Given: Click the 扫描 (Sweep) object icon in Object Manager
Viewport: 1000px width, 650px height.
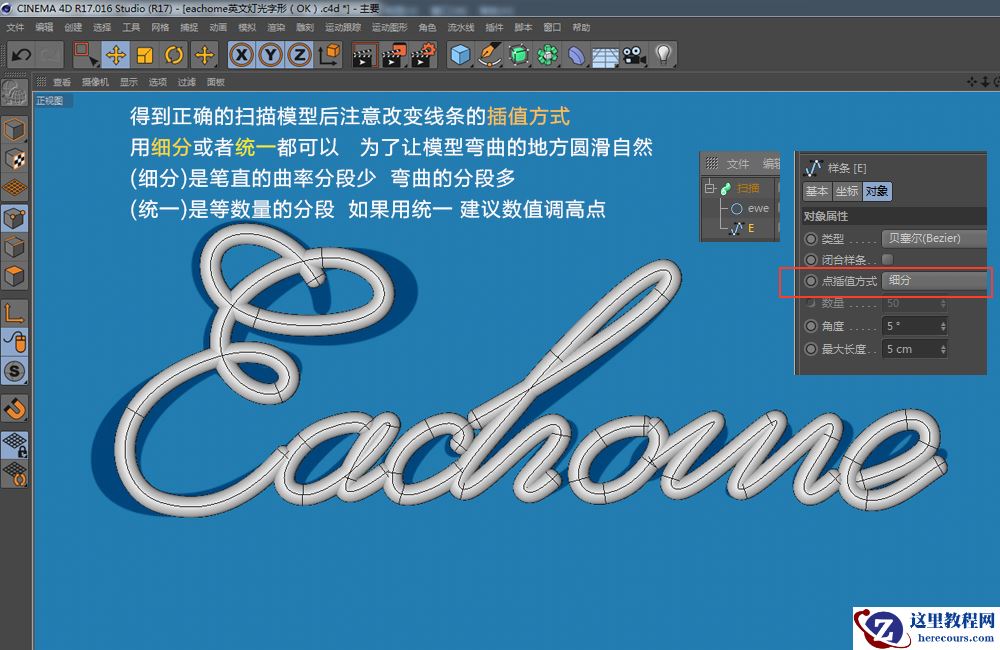Looking at the screenshot, I should click(x=727, y=187).
